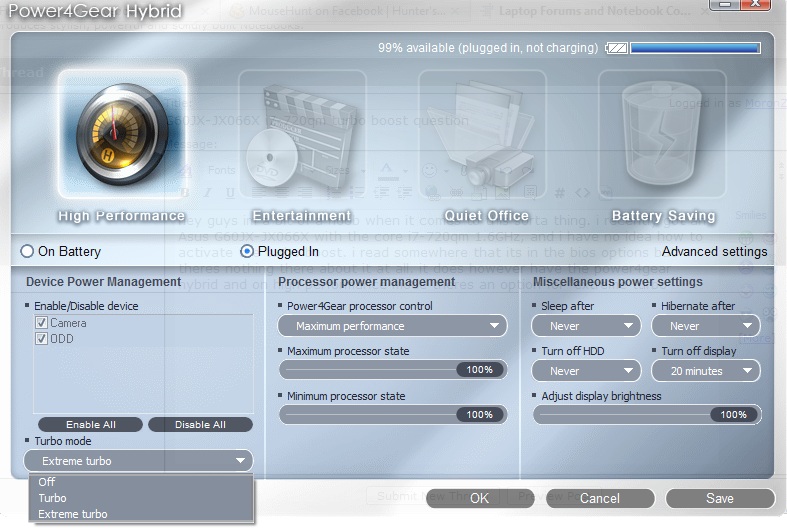This screenshot has height=530, width=787.
Task: Click the Enable All button
Action: [90, 425]
